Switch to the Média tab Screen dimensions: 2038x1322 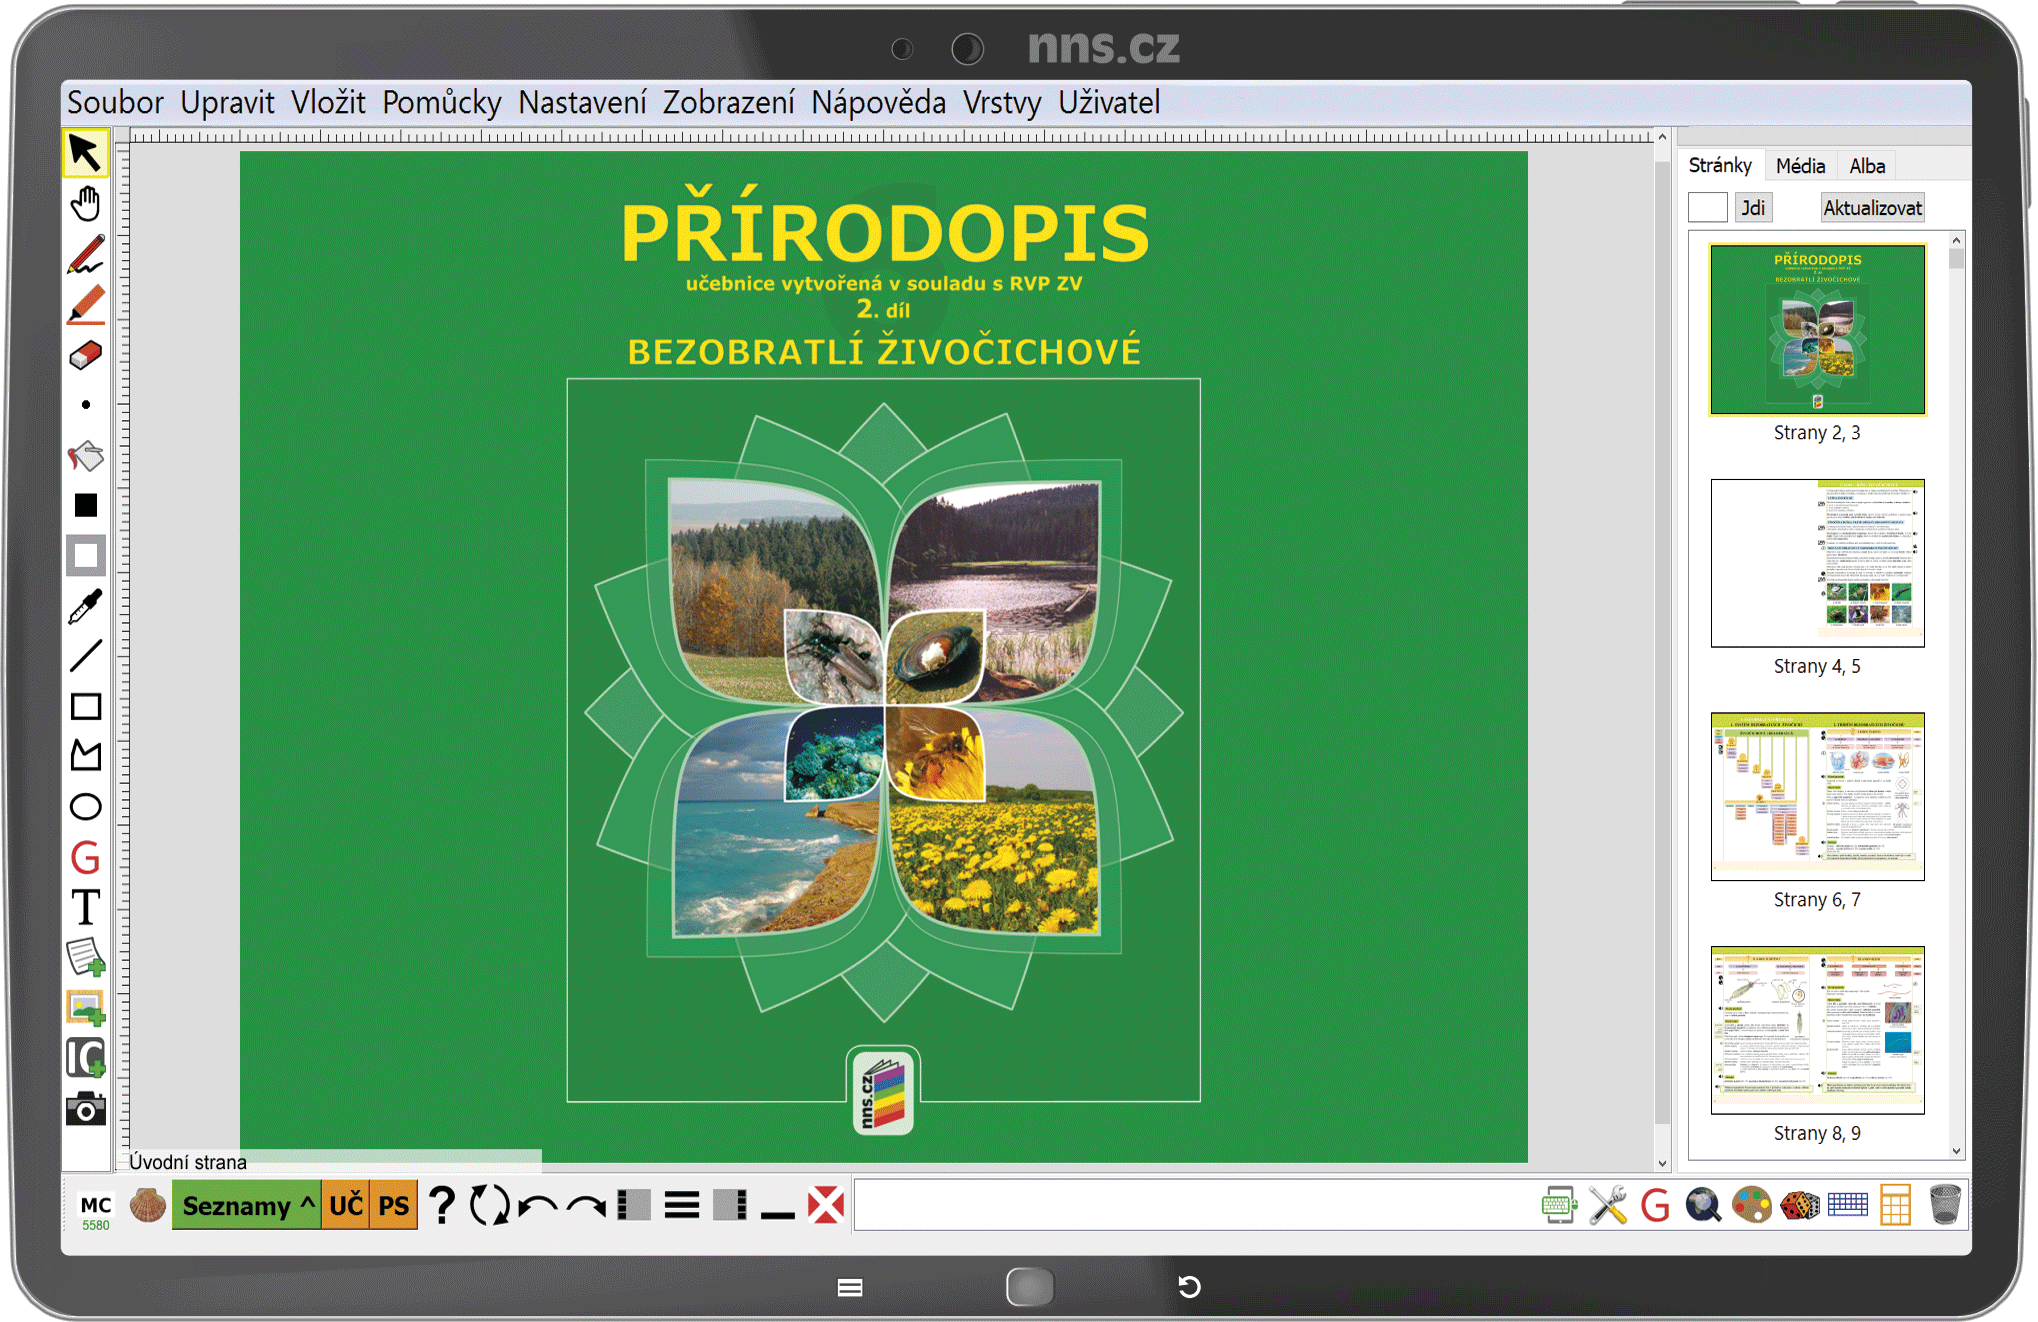1800,166
